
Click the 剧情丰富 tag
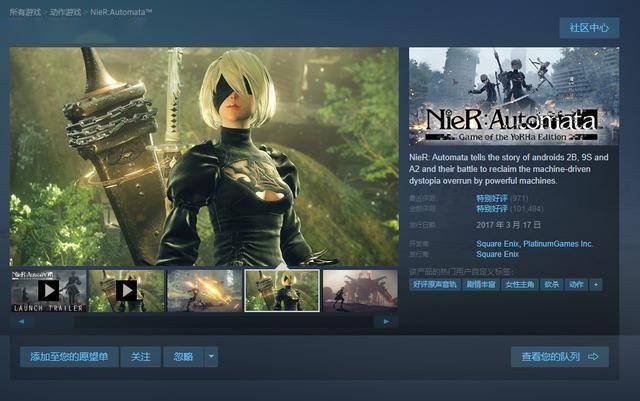pos(481,285)
